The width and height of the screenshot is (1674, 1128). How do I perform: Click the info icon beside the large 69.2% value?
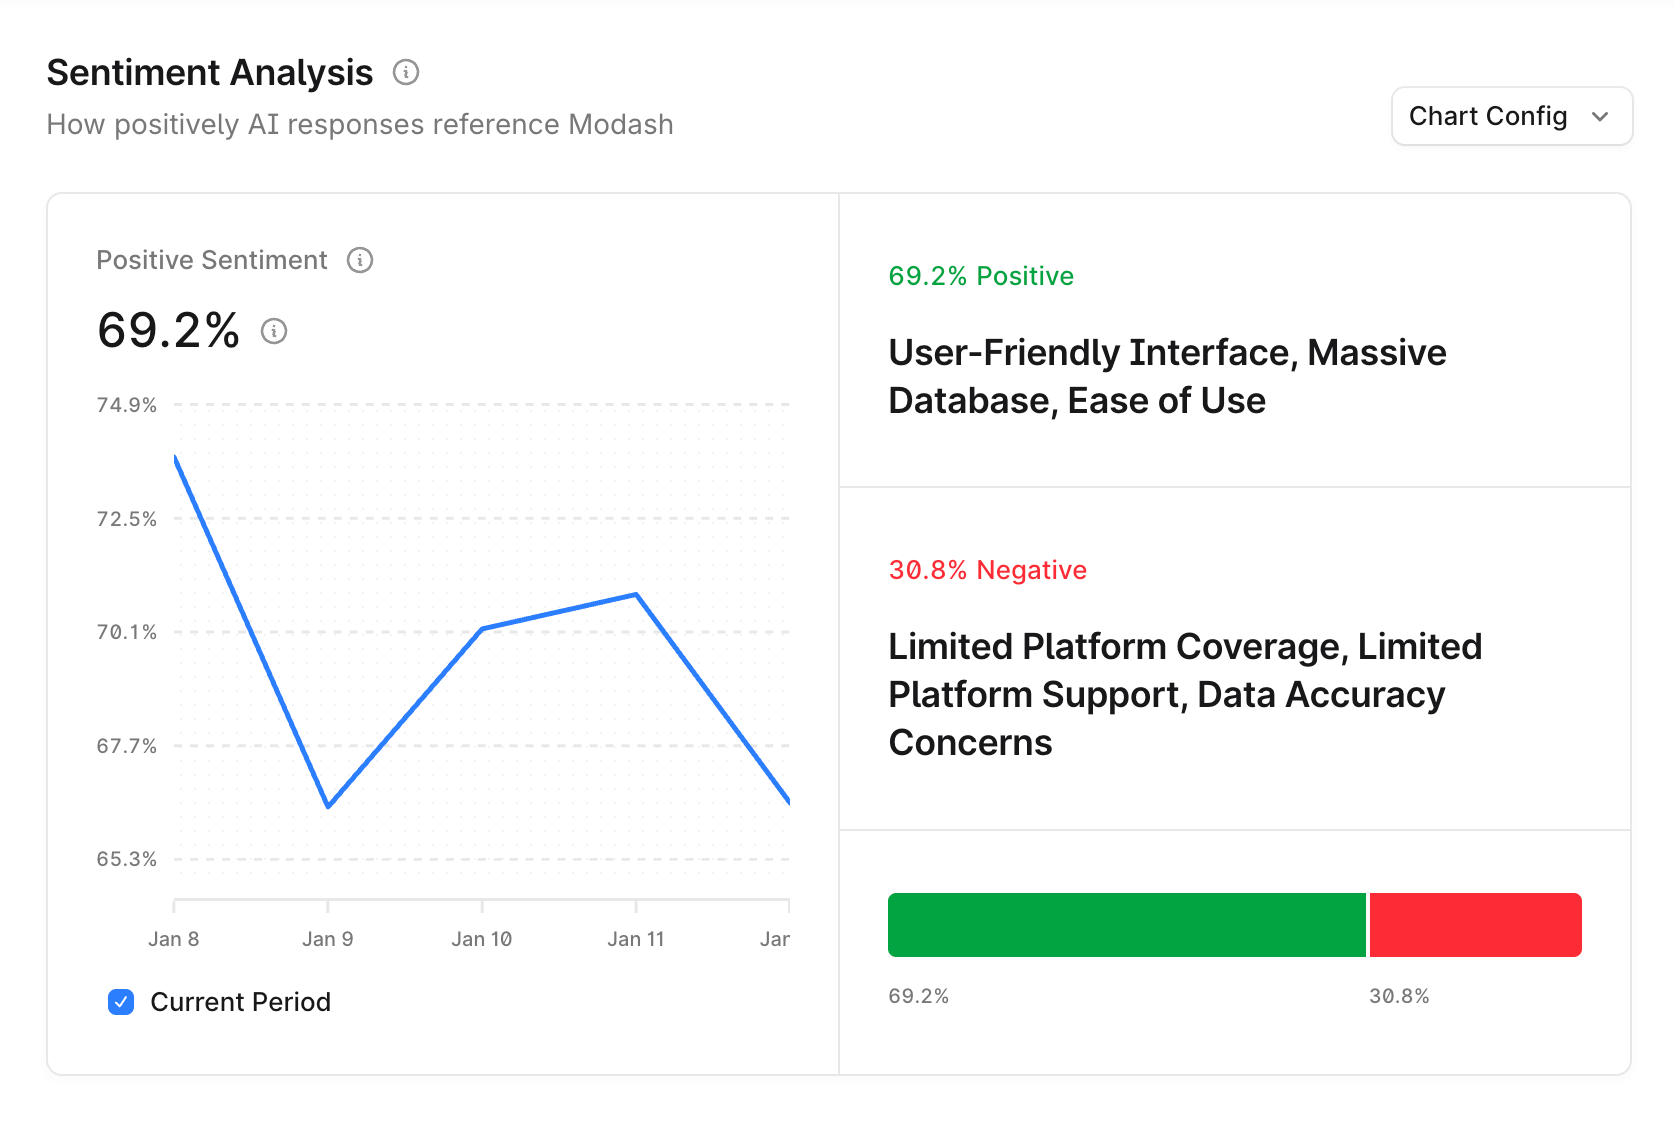pyautogui.click(x=273, y=331)
